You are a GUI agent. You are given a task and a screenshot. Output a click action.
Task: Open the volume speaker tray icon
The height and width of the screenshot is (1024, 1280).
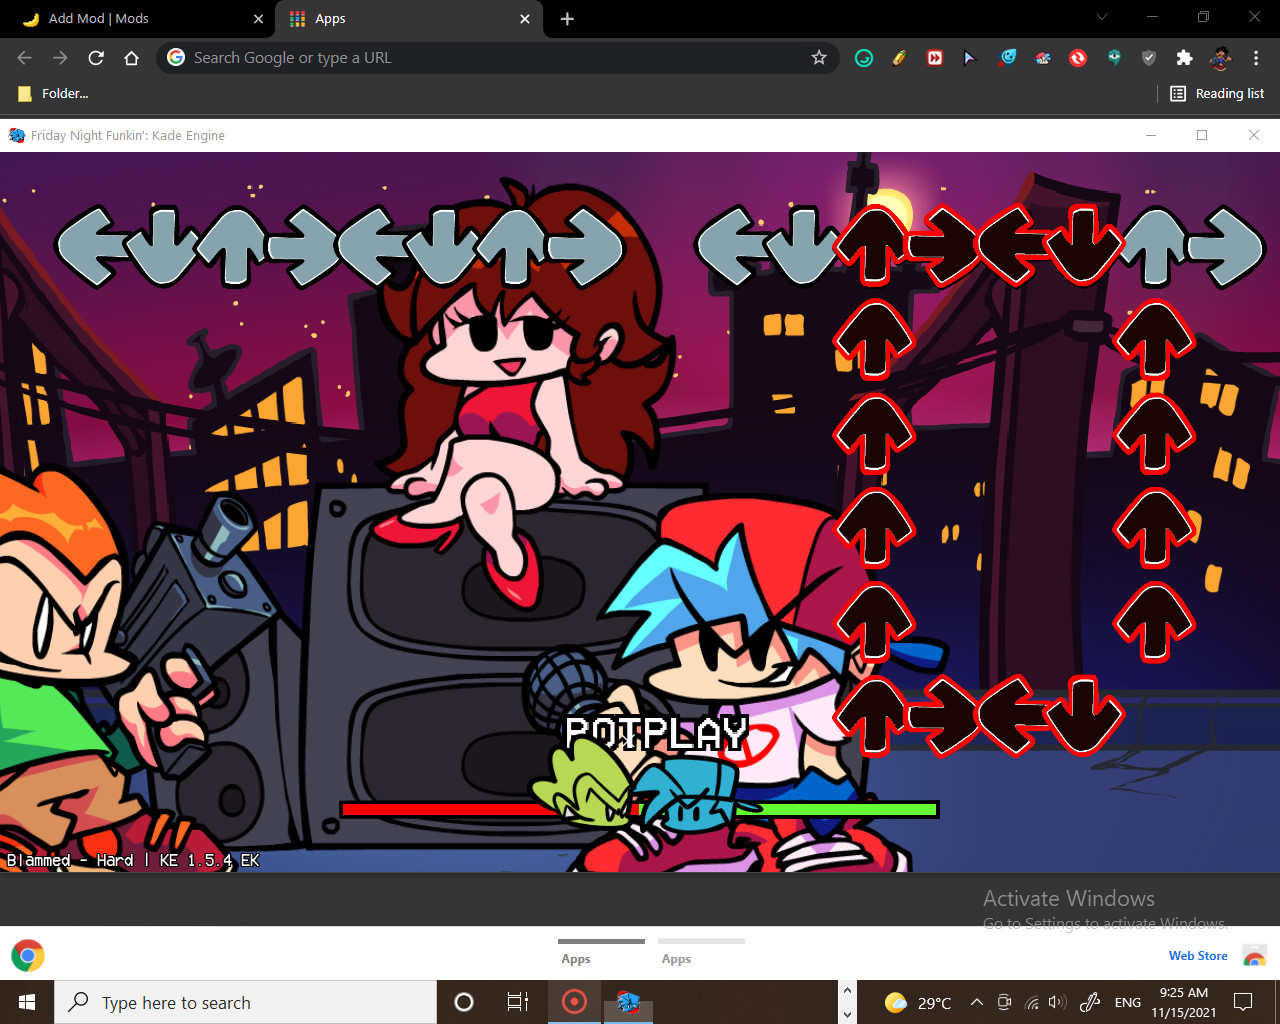click(x=1057, y=1002)
